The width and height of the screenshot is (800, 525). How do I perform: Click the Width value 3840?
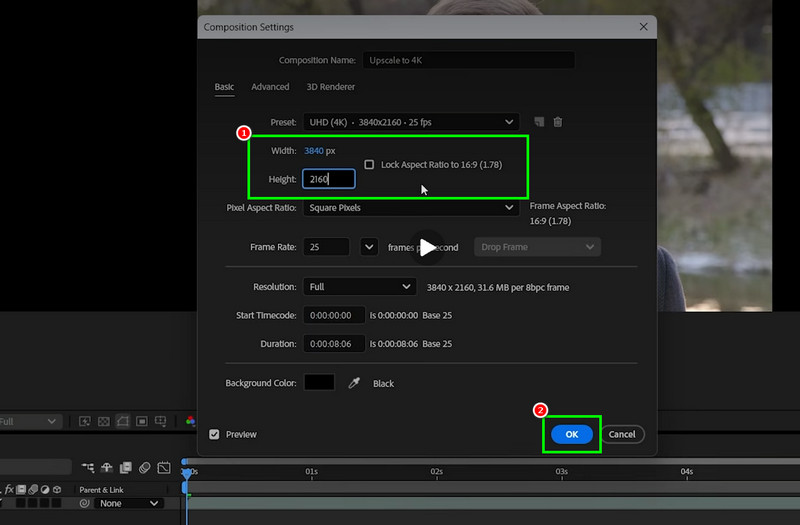click(314, 151)
